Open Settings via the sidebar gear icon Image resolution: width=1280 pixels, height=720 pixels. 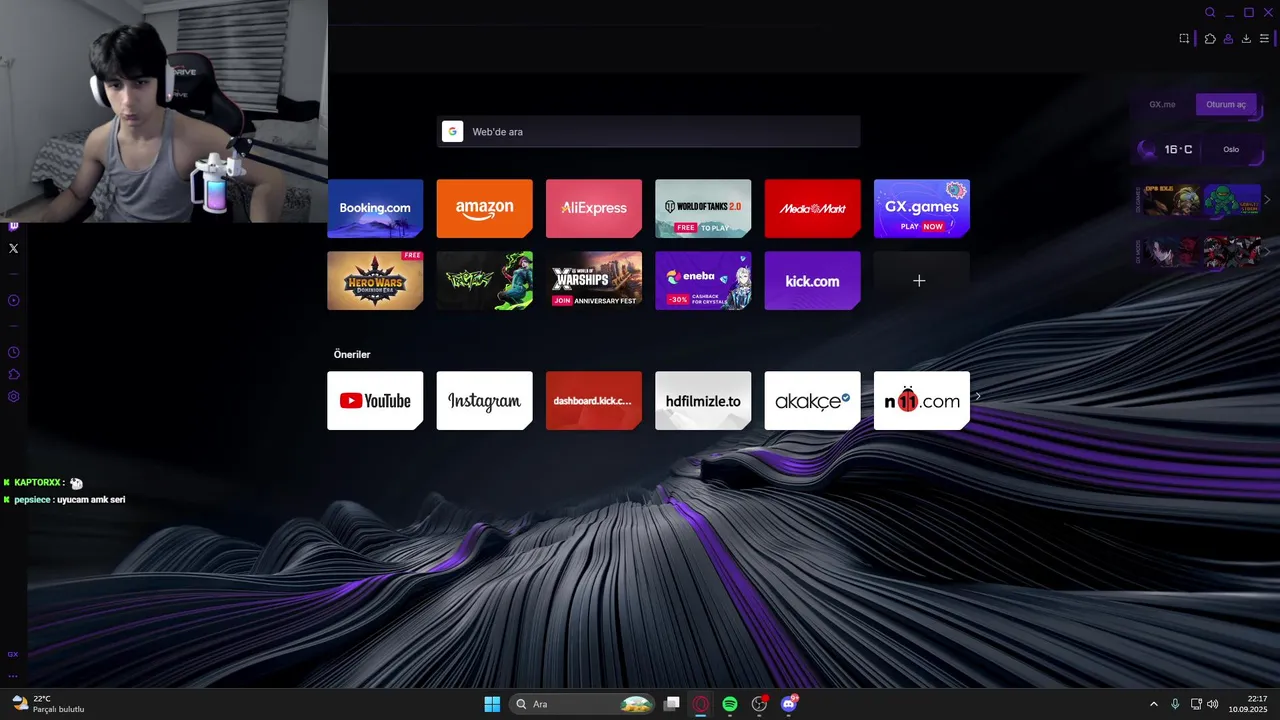(13, 396)
